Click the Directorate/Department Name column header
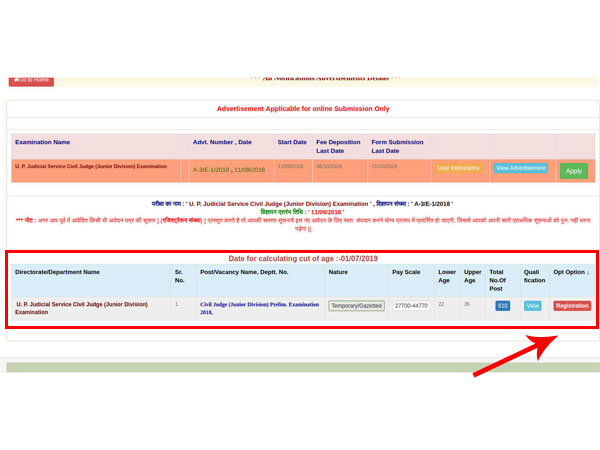The image size is (600, 450). point(57,272)
